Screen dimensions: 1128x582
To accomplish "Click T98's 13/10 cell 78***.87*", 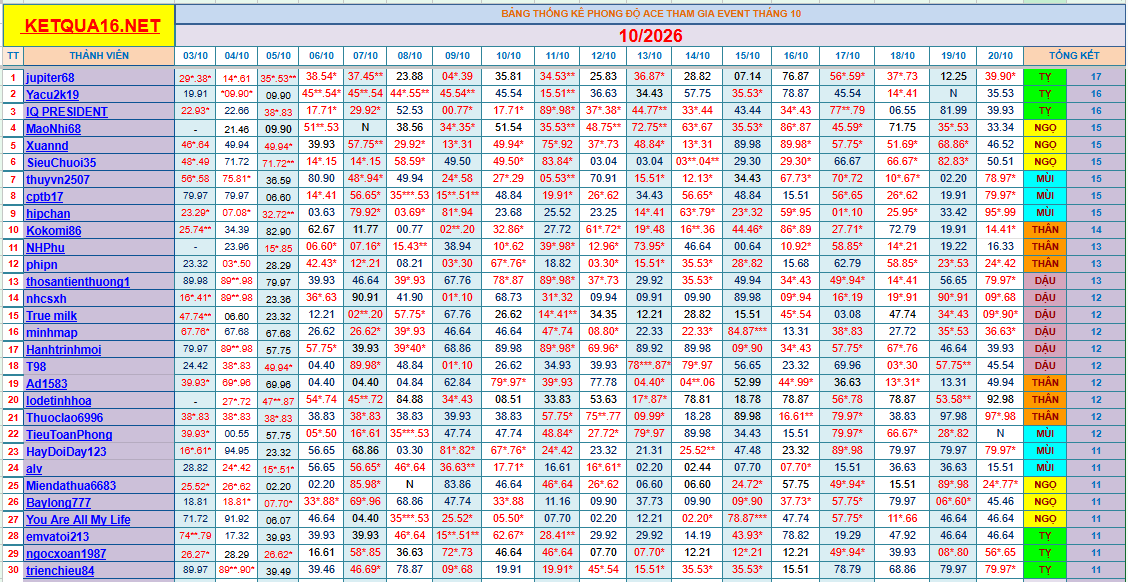I will pyautogui.click(x=651, y=366).
